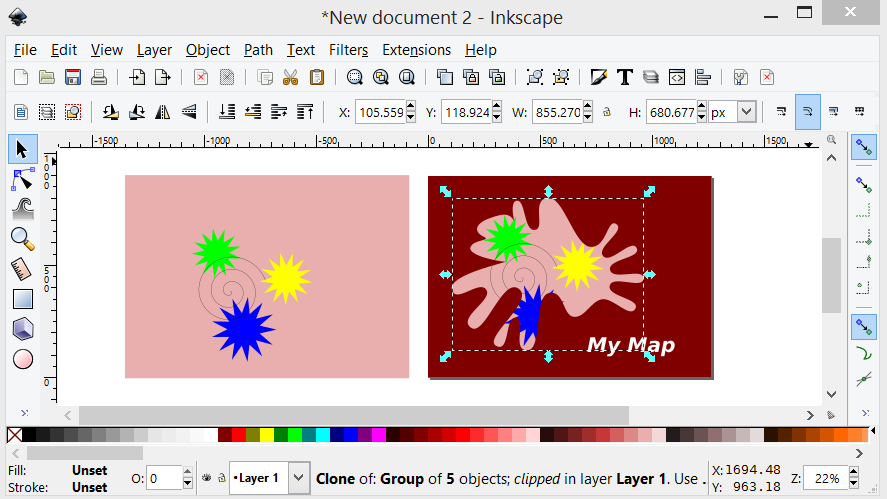Expand the Layer 1 dropdown
Image resolution: width=887 pixels, height=499 pixels.
pos(298,478)
